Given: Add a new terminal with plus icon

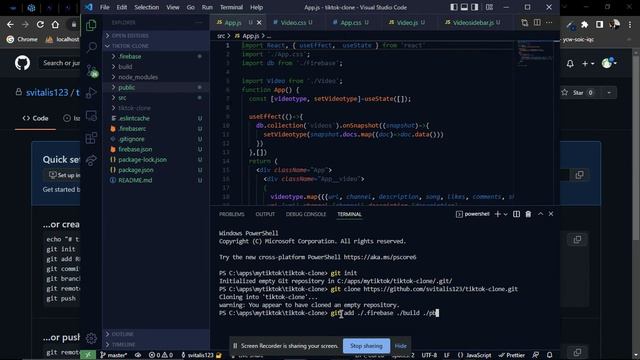Looking at the screenshot, I should (x=498, y=214).
